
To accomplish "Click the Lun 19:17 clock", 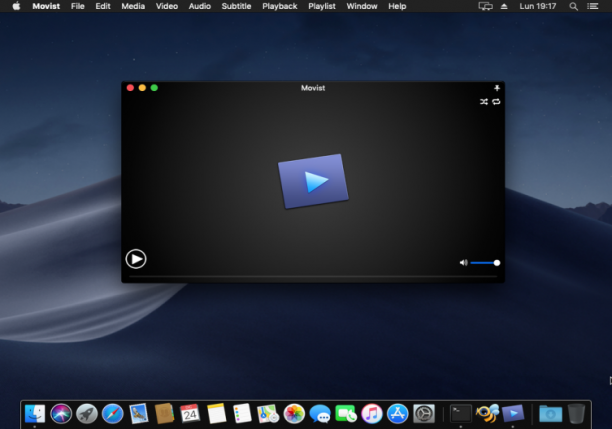I will (537, 6).
